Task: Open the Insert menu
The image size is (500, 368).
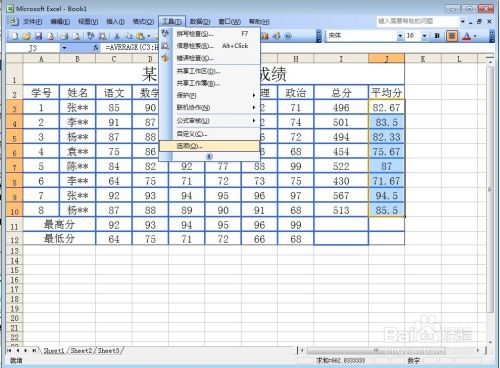Action: click(x=115, y=21)
